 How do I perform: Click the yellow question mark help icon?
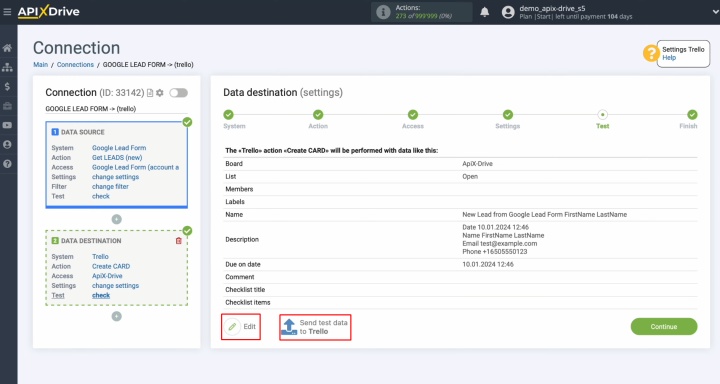[x=651, y=53]
